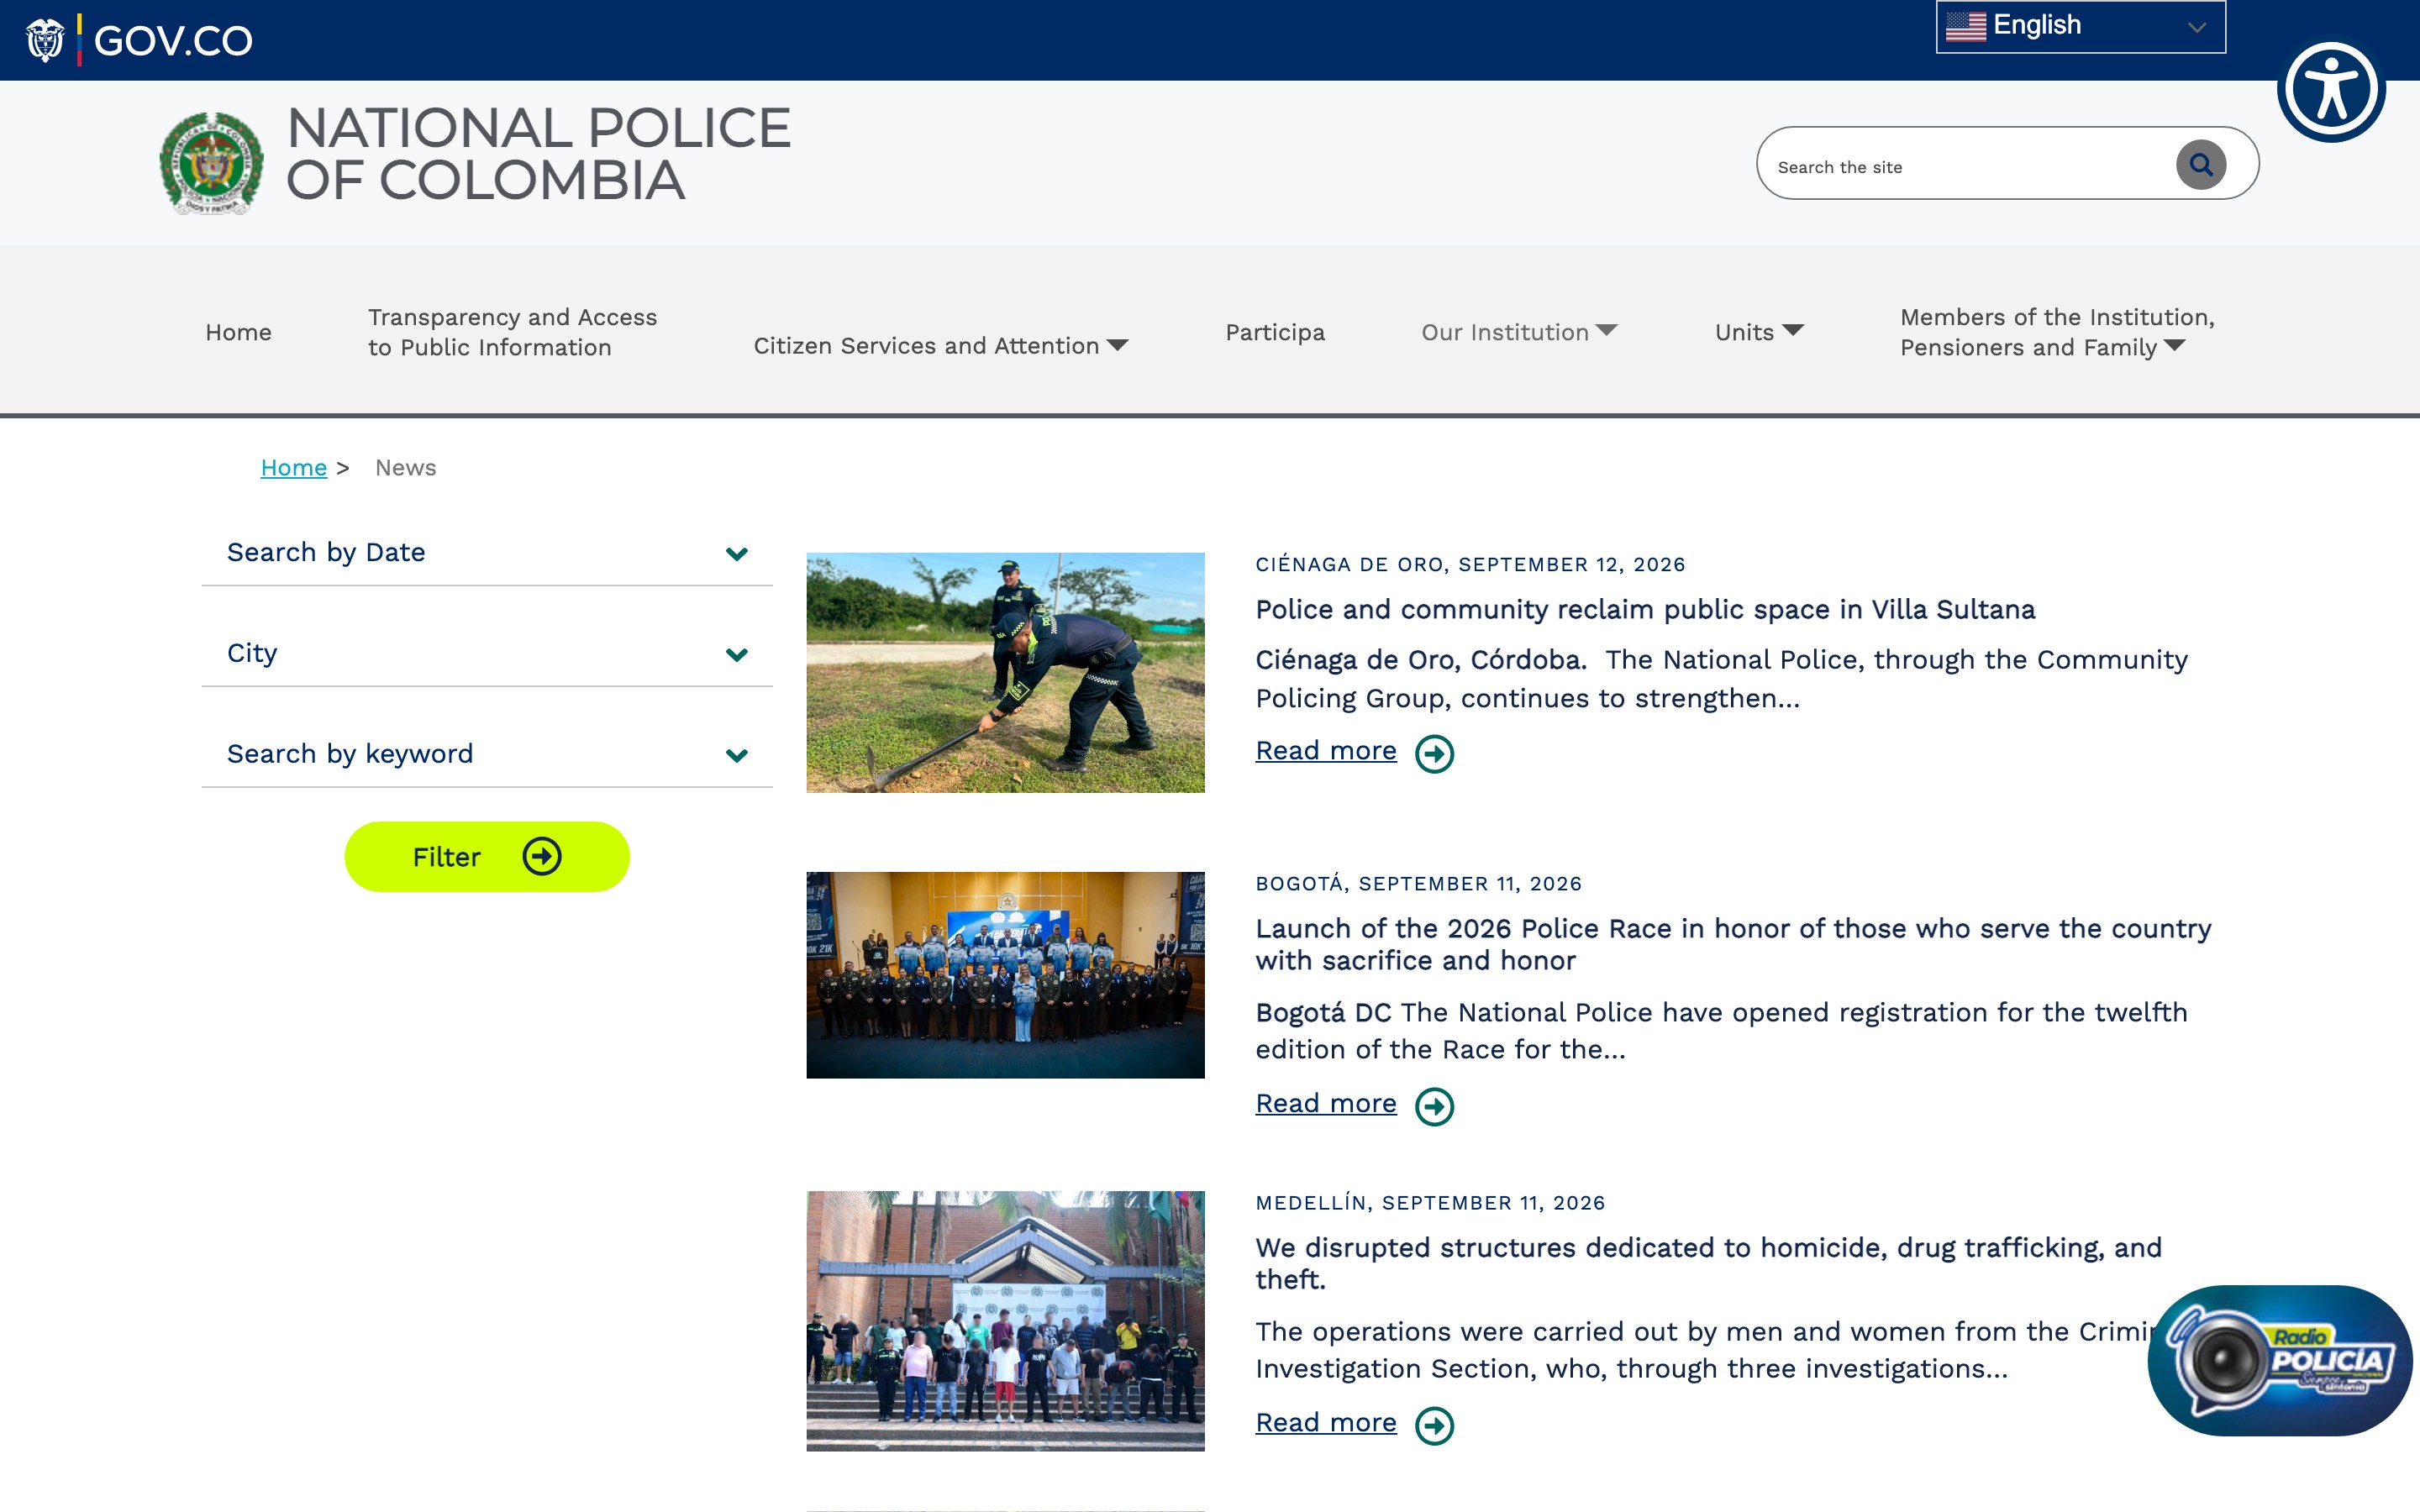Viewport: 2420px width, 1512px height.
Task: Open the Participa menu item
Action: (1275, 332)
